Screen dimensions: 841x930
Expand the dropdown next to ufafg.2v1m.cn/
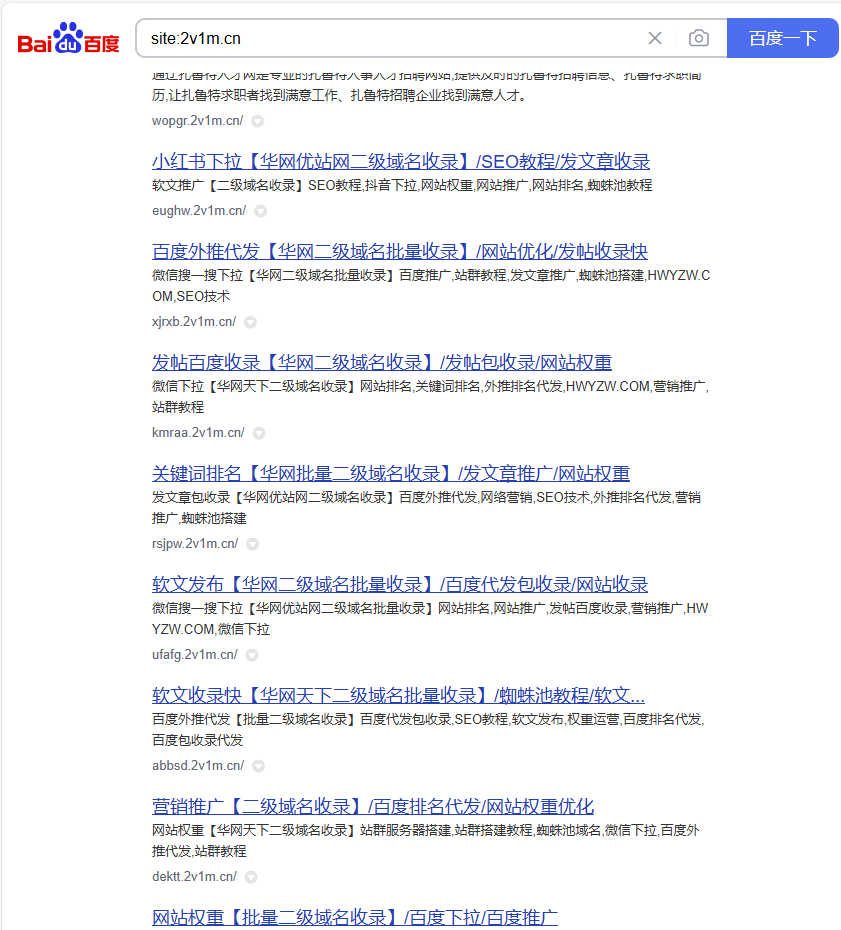[x=252, y=655]
